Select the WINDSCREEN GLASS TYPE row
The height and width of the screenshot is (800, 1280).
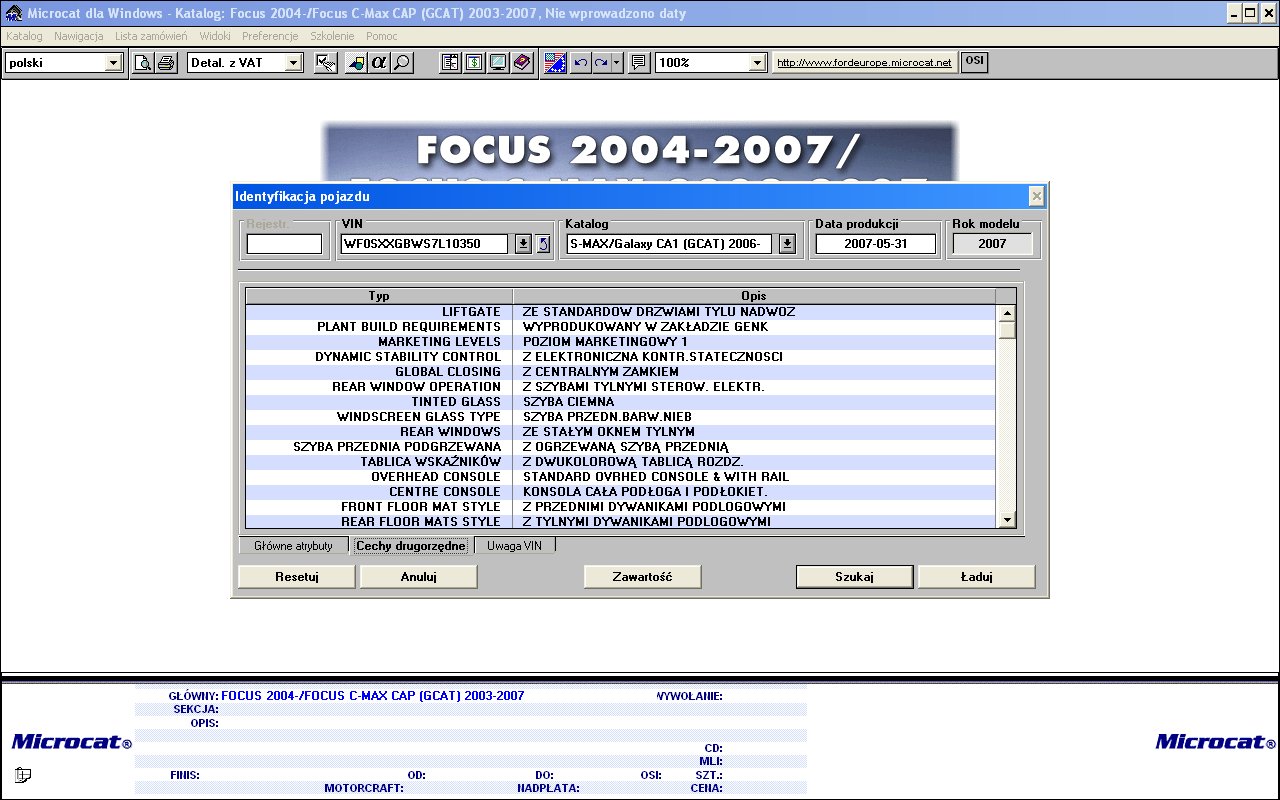[x=621, y=417]
